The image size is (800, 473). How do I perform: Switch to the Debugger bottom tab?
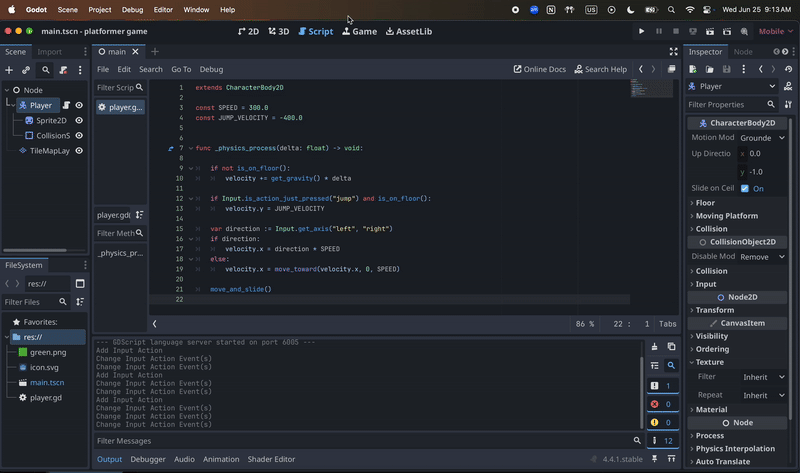148,459
